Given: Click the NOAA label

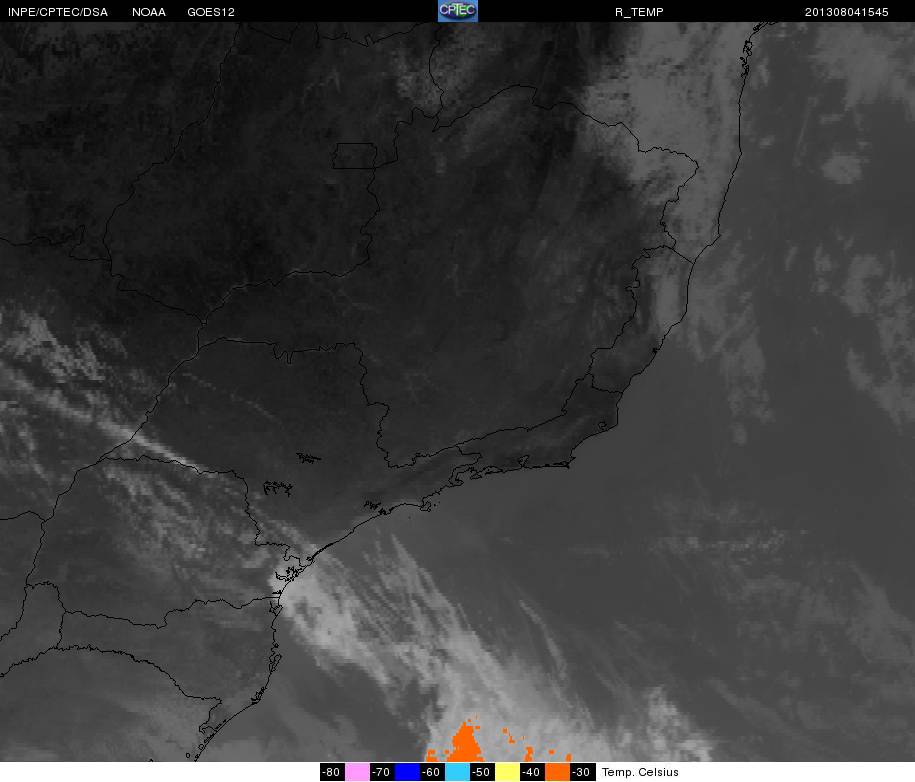Looking at the screenshot, I should pyautogui.click(x=149, y=12).
